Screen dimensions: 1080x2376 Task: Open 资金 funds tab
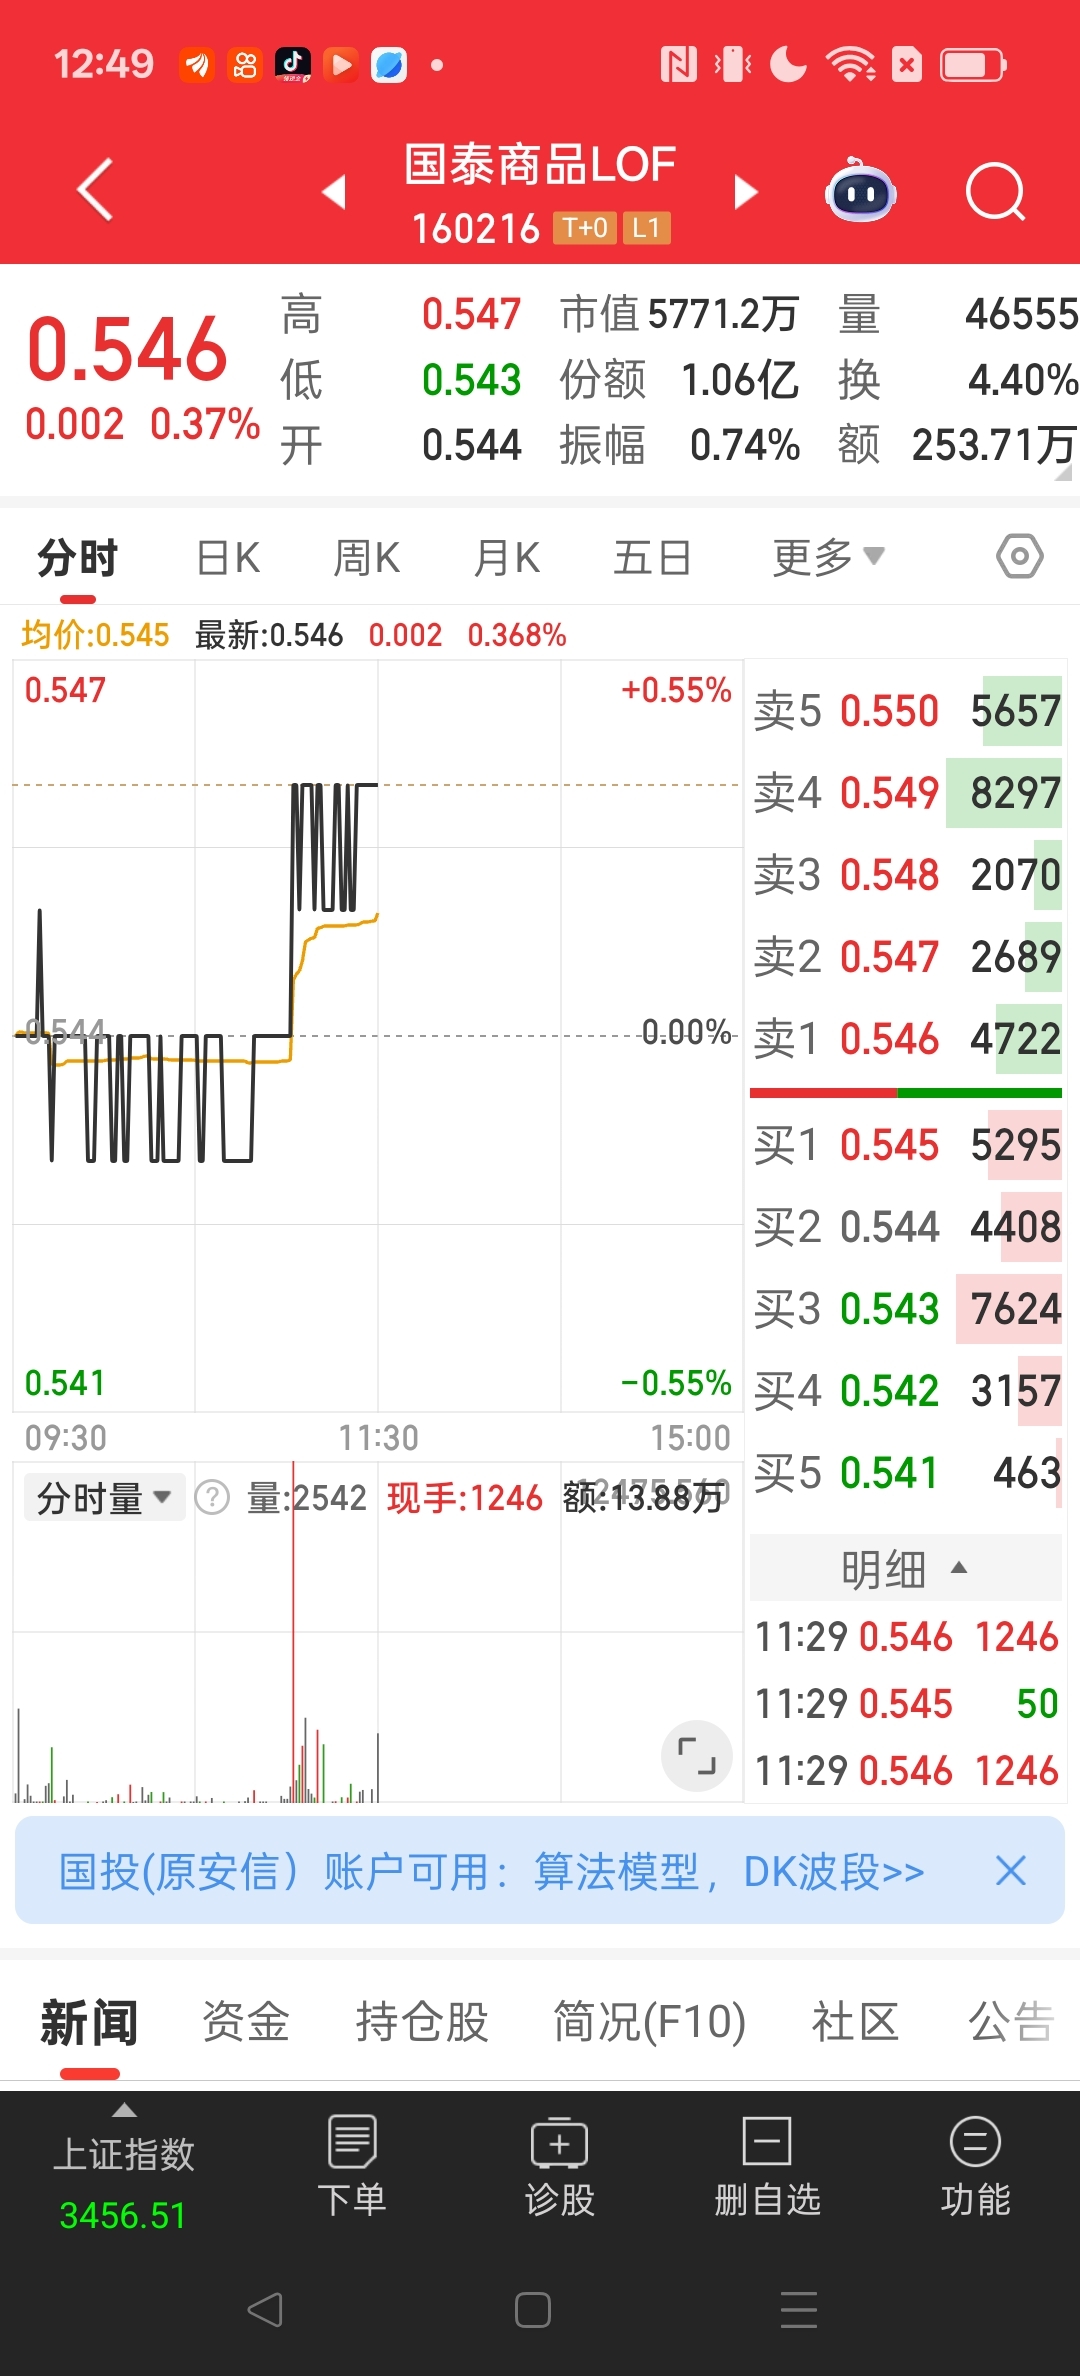click(246, 2022)
